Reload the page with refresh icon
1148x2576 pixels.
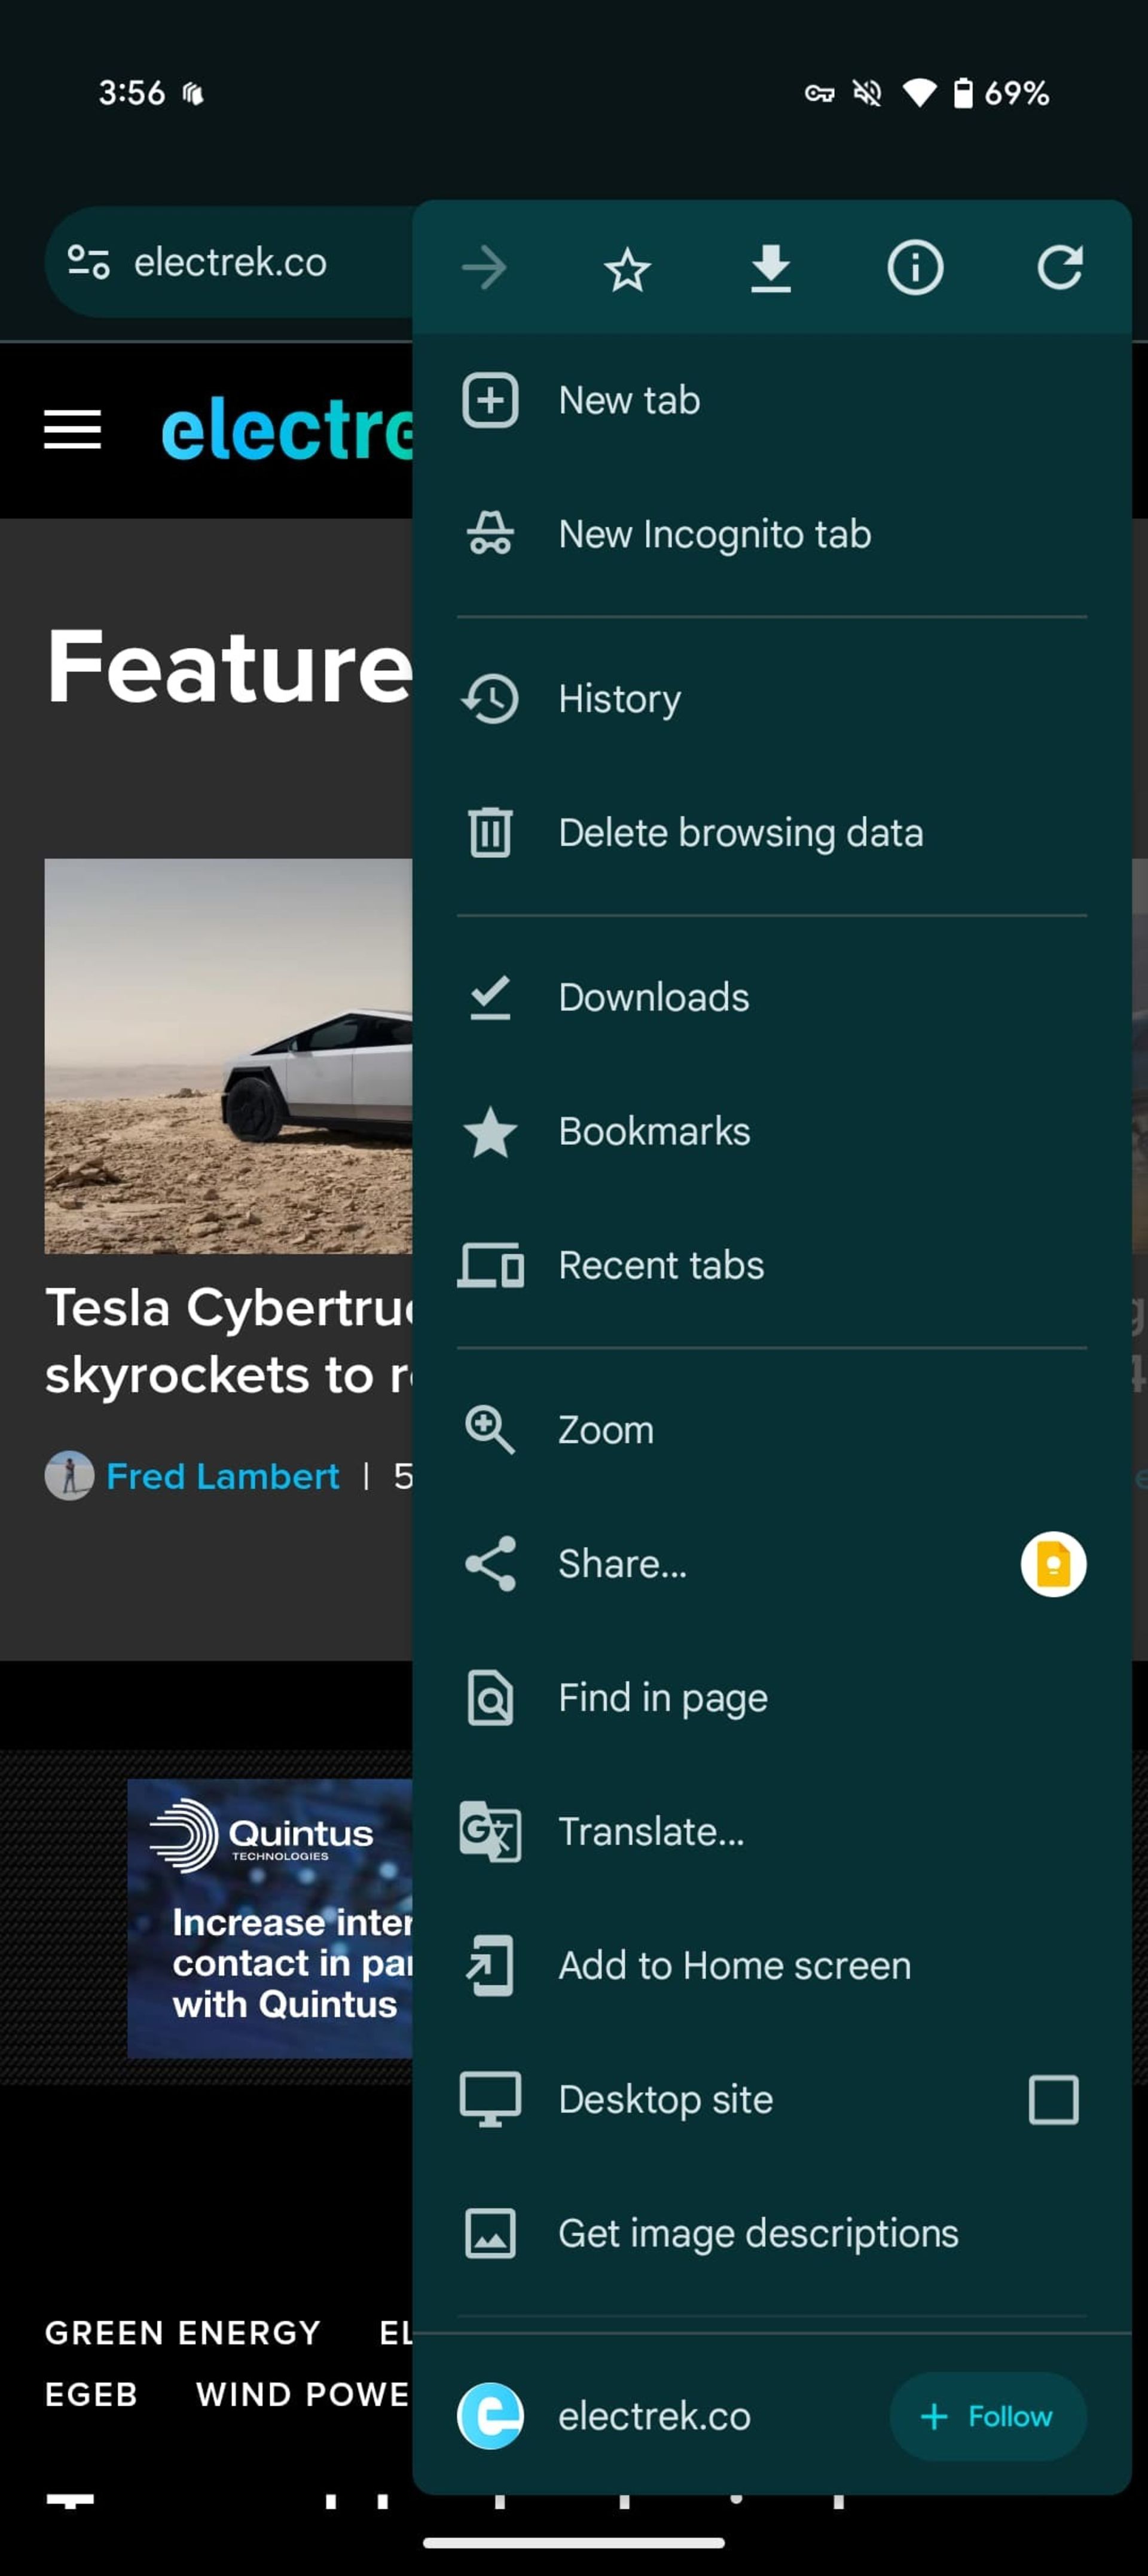tap(1059, 268)
